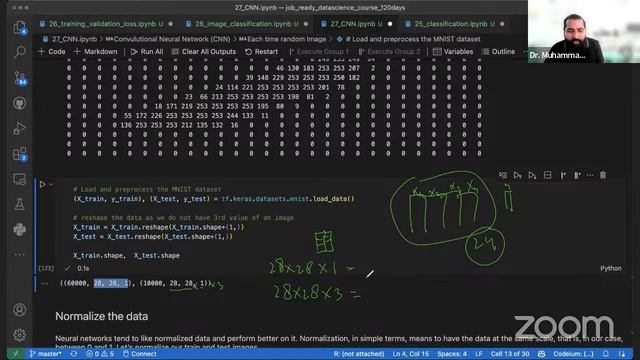
Task: Open errors and warnings problems indicator
Action: [x=100, y=354]
